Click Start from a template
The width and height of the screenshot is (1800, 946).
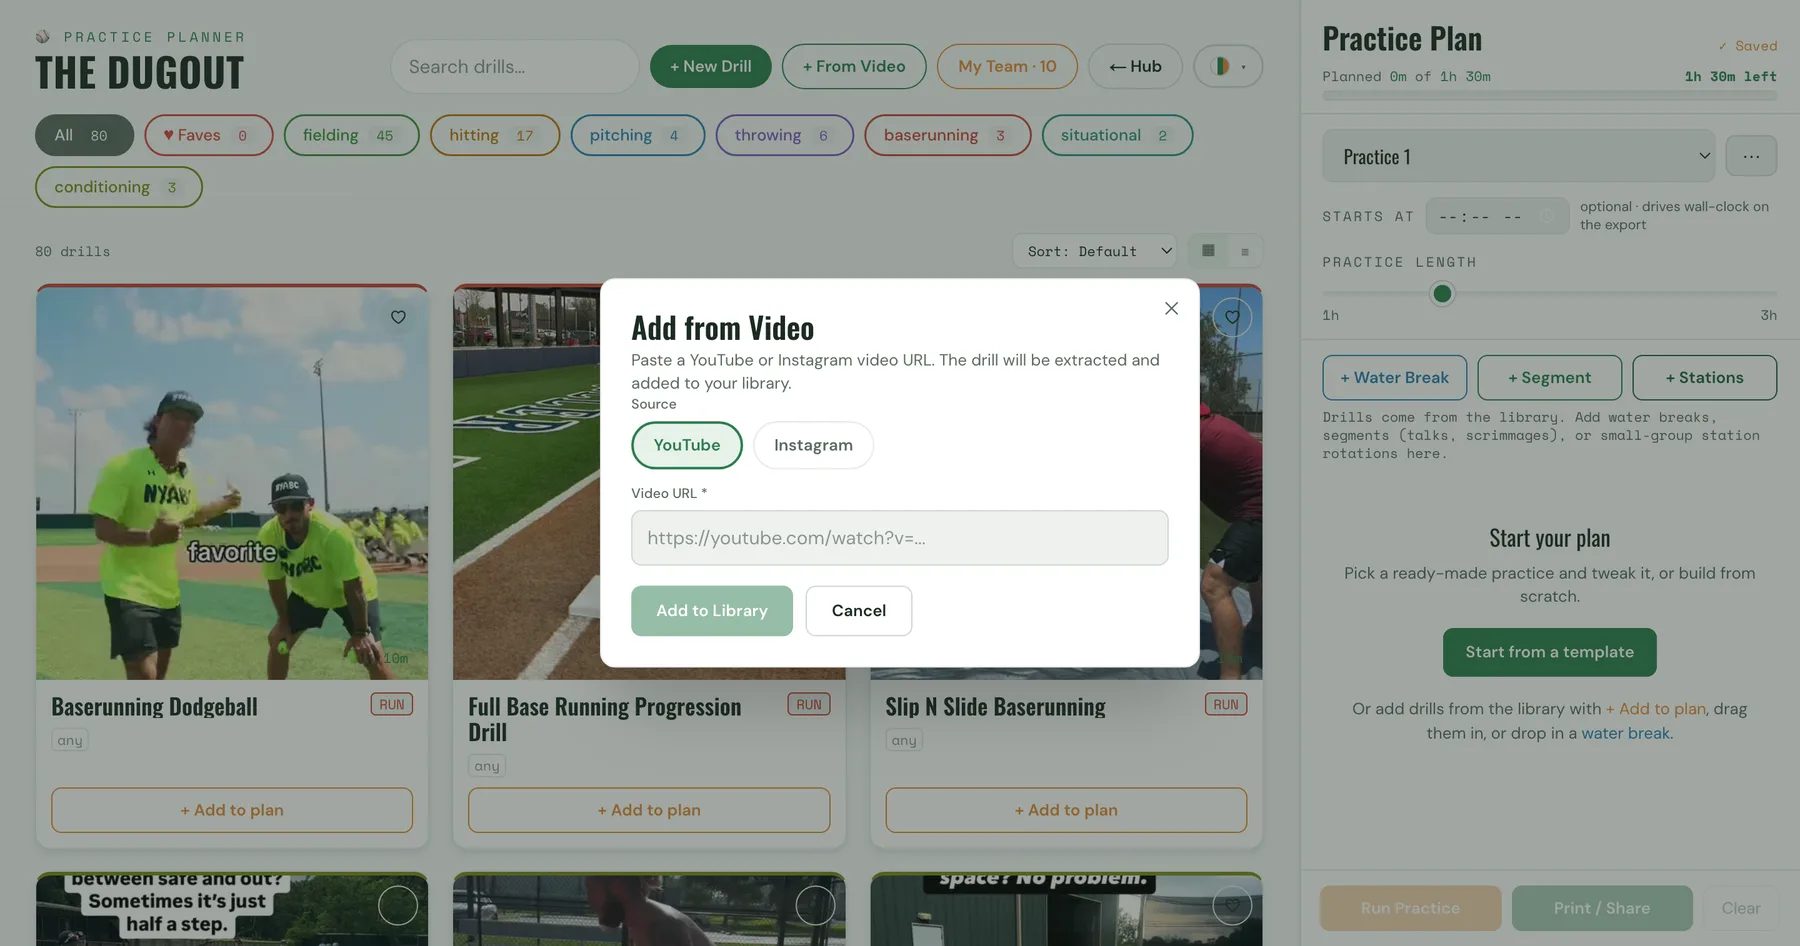(x=1549, y=652)
